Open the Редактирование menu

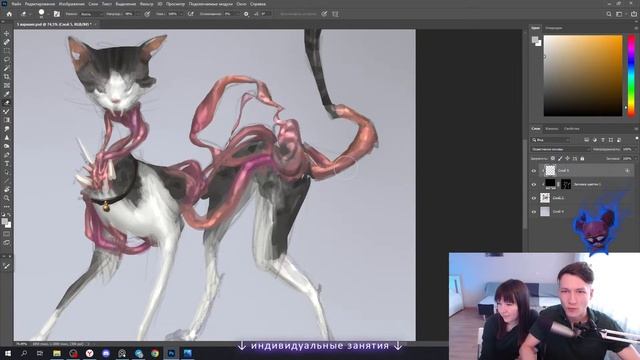[x=40, y=4]
